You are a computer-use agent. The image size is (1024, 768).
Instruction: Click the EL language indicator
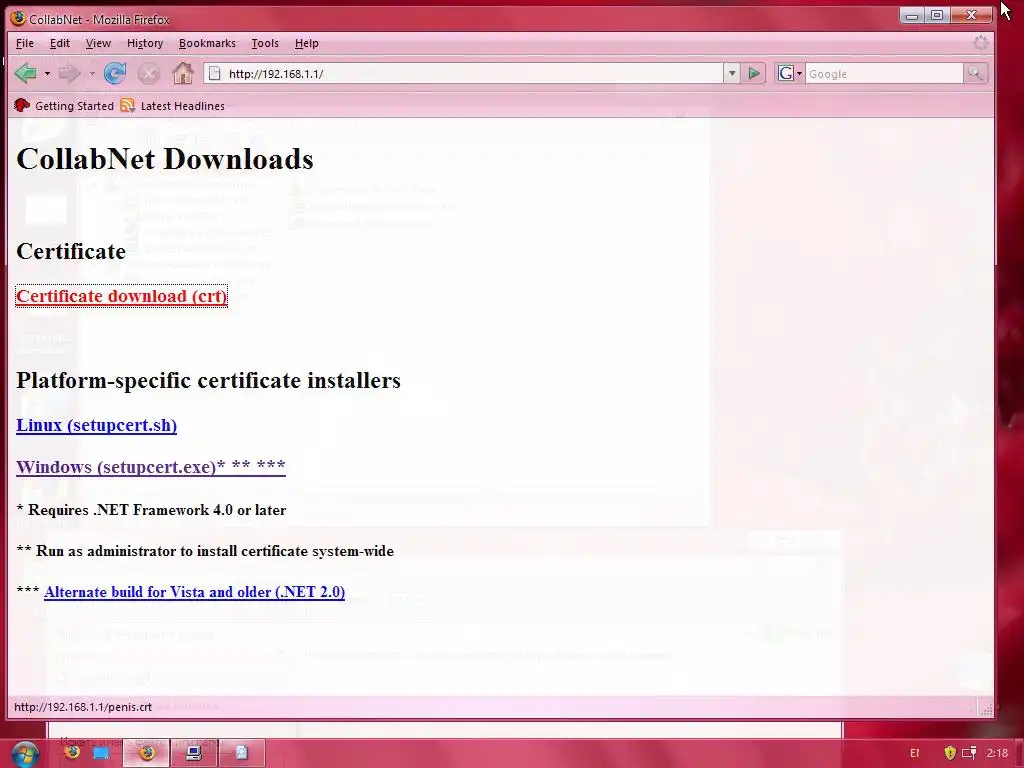click(914, 754)
